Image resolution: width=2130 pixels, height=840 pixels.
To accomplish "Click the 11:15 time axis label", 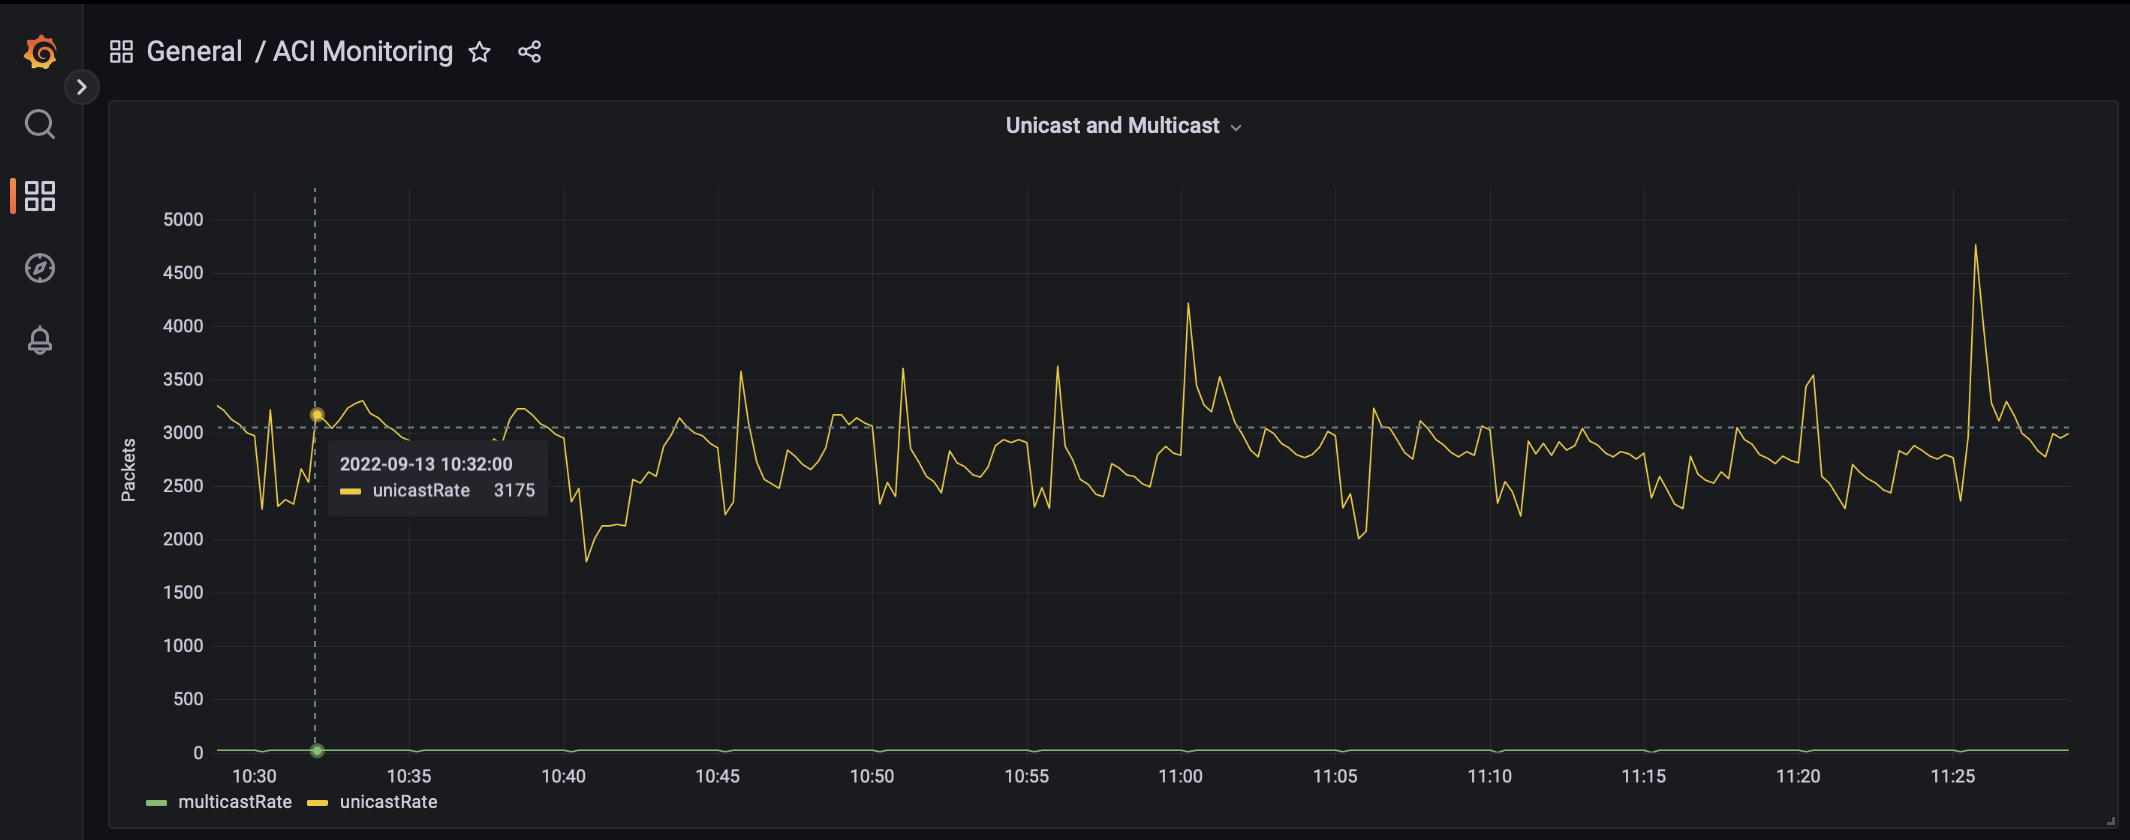I will coord(1643,776).
